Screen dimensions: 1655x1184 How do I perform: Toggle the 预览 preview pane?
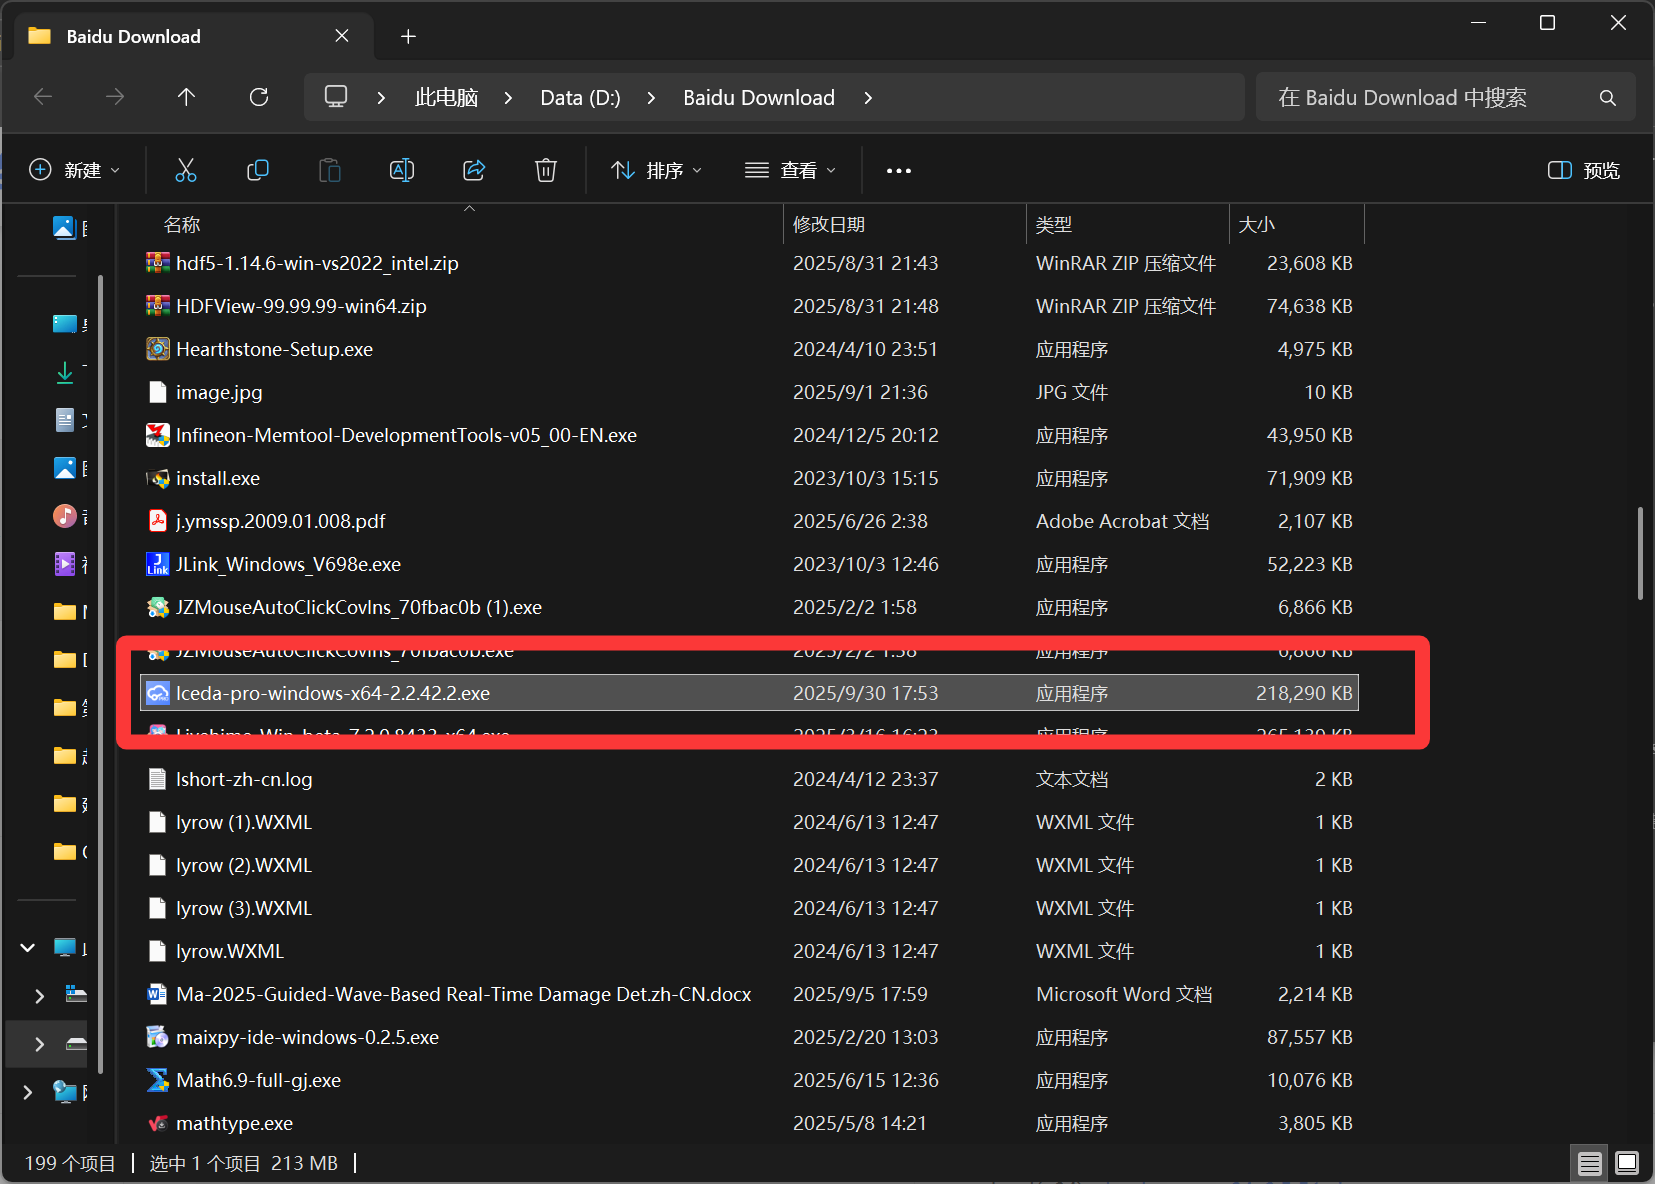tap(1584, 170)
